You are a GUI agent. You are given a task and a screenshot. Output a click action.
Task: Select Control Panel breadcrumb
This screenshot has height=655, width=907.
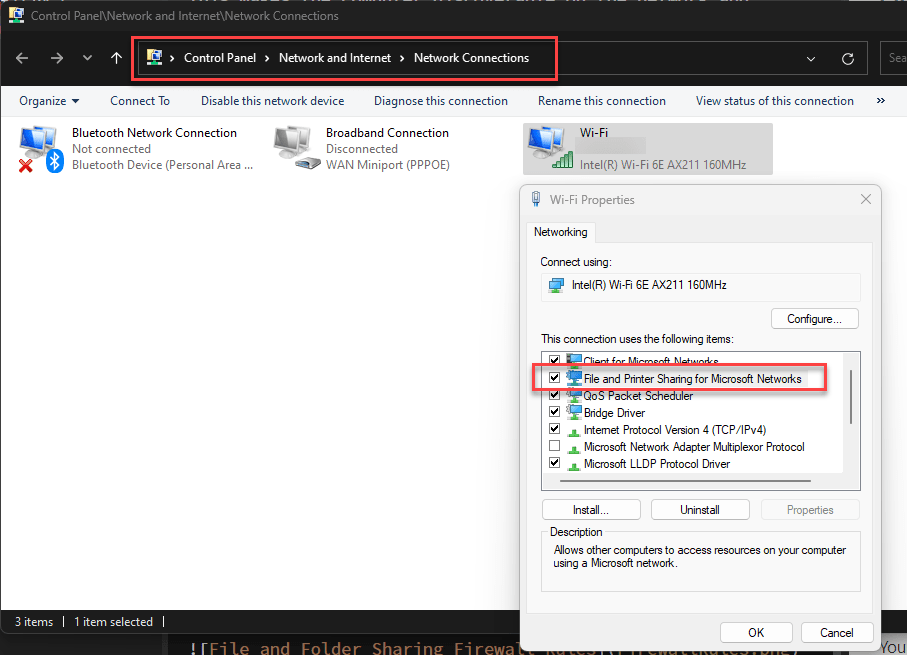click(x=220, y=58)
